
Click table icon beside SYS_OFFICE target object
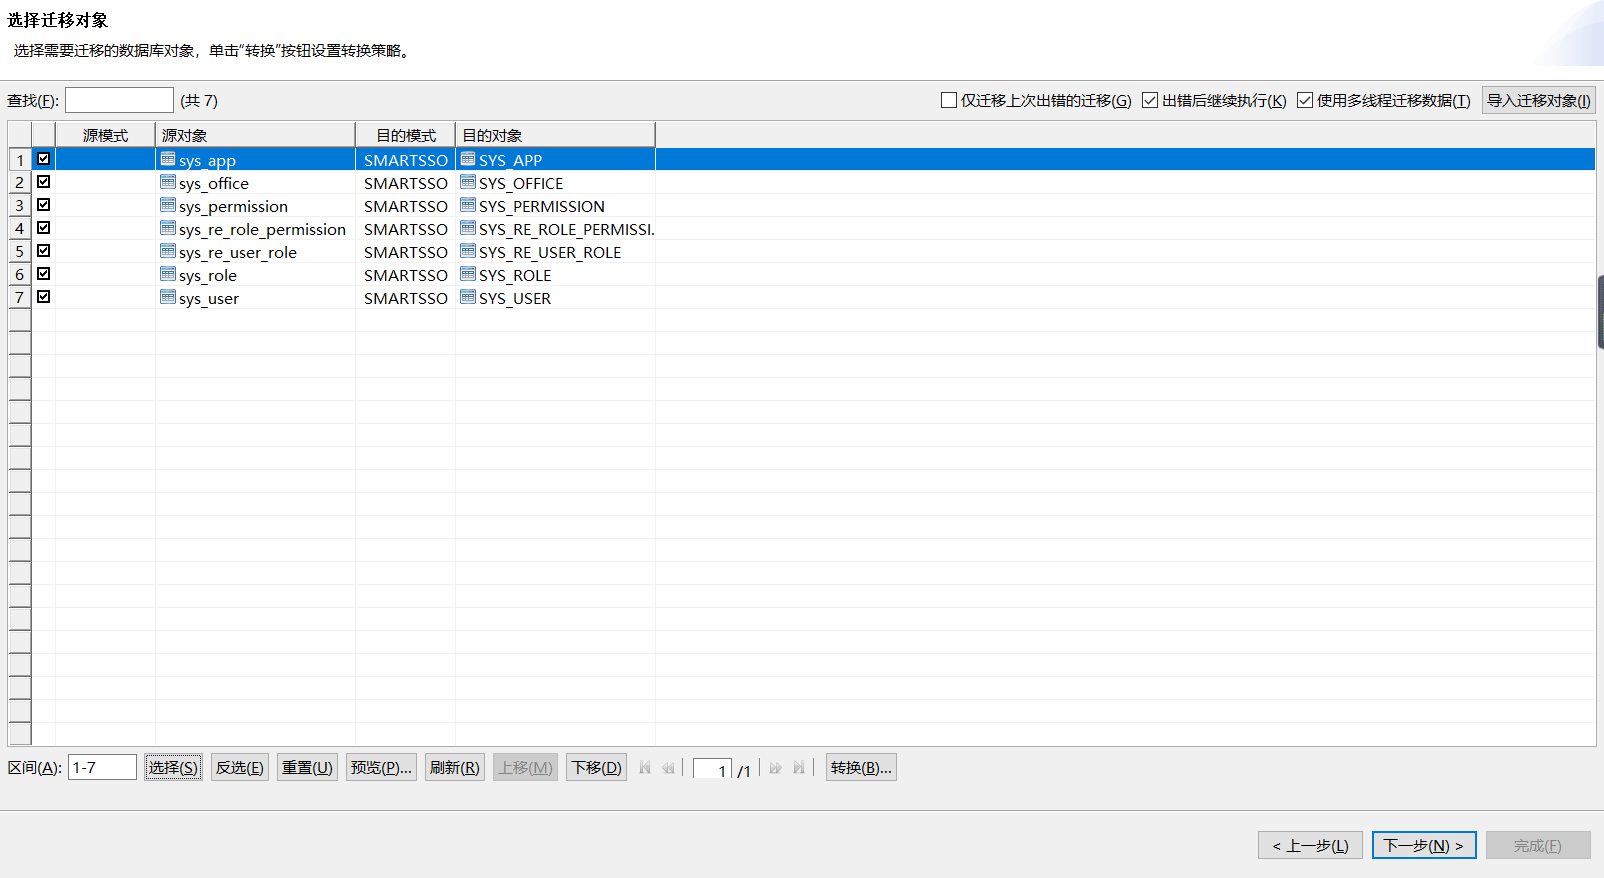point(468,182)
